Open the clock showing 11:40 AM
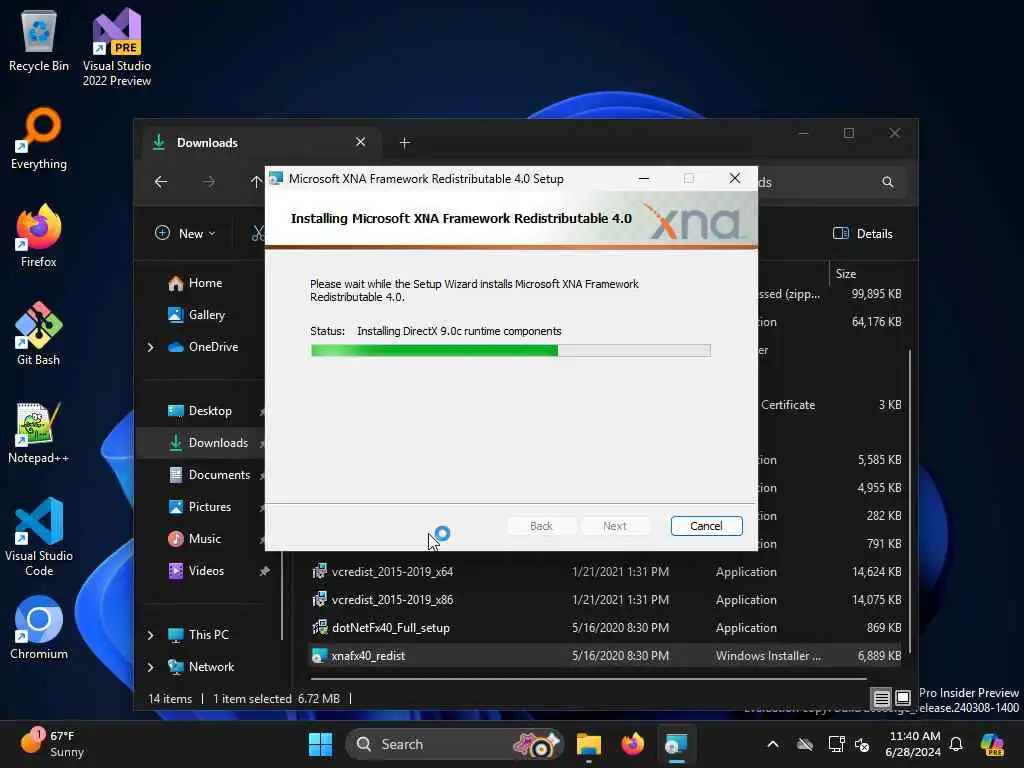Viewport: 1024px width, 768px height. point(913,744)
